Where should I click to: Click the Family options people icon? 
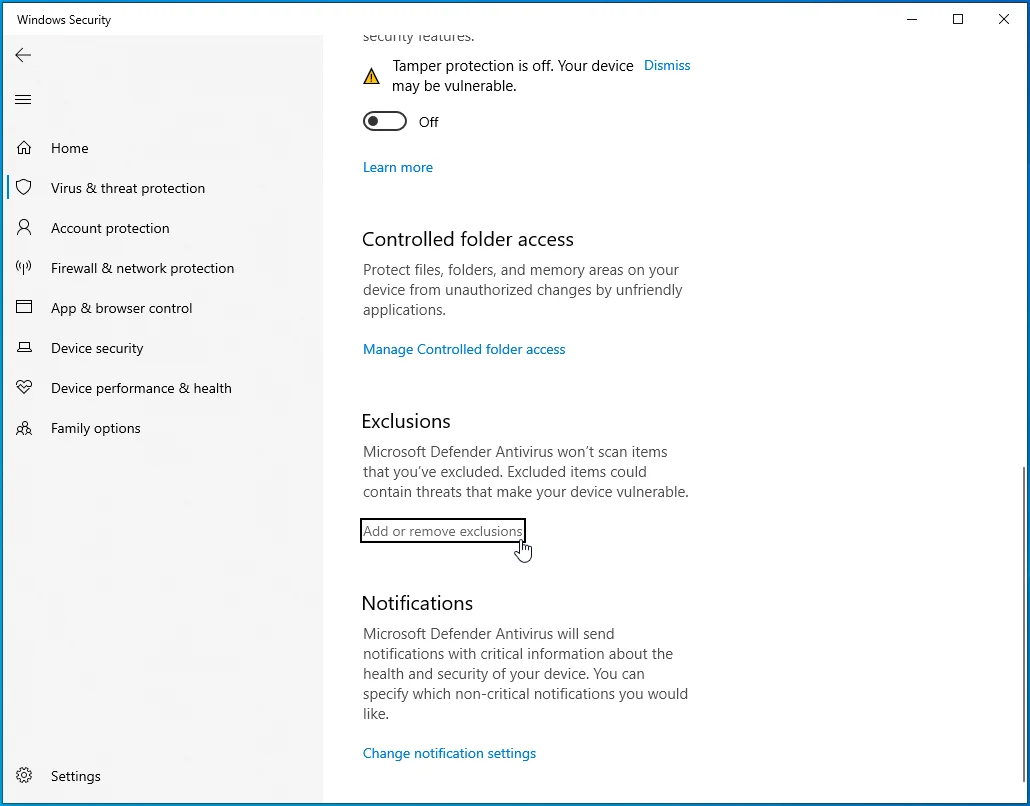point(24,428)
